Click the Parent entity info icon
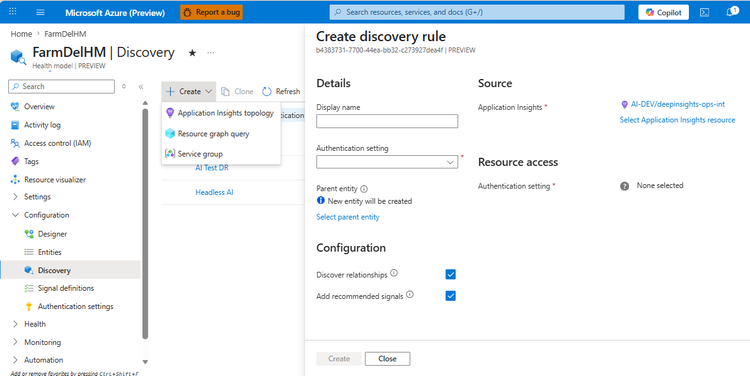This screenshot has width=750, height=376. point(364,189)
